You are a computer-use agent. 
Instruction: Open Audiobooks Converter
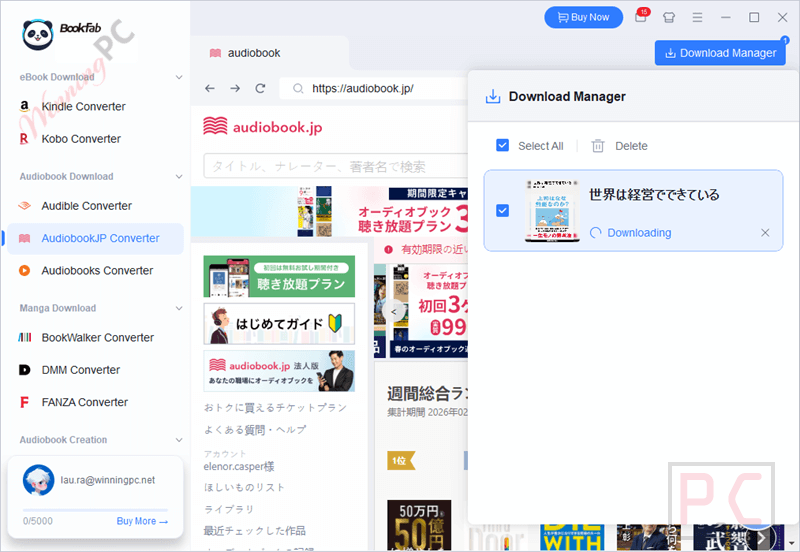pyautogui.click(x=95, y=270)
